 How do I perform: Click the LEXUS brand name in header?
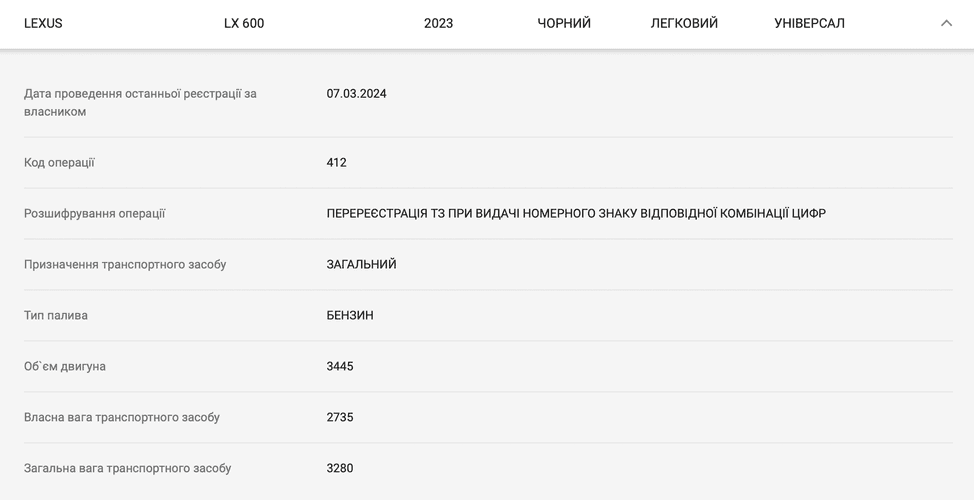tap(43, 24)
